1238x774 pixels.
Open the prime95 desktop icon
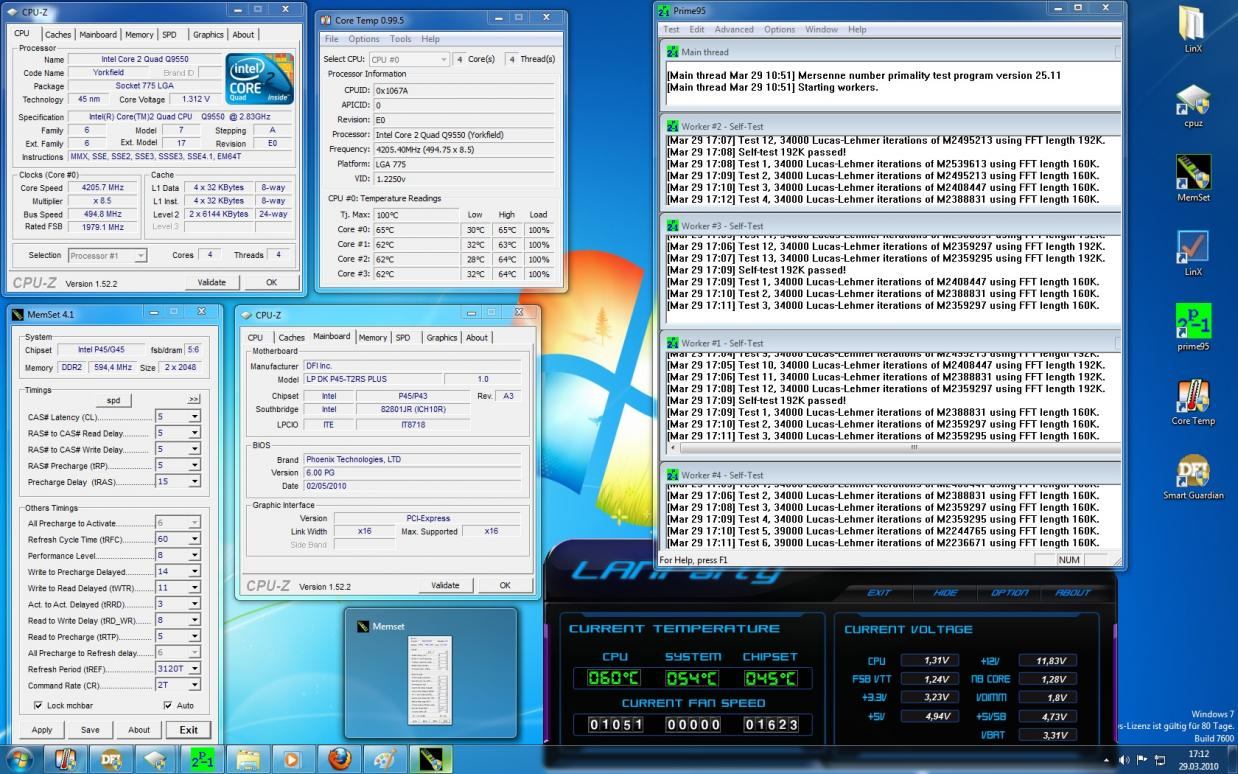pyautogui.click(x=1193, y=326)
